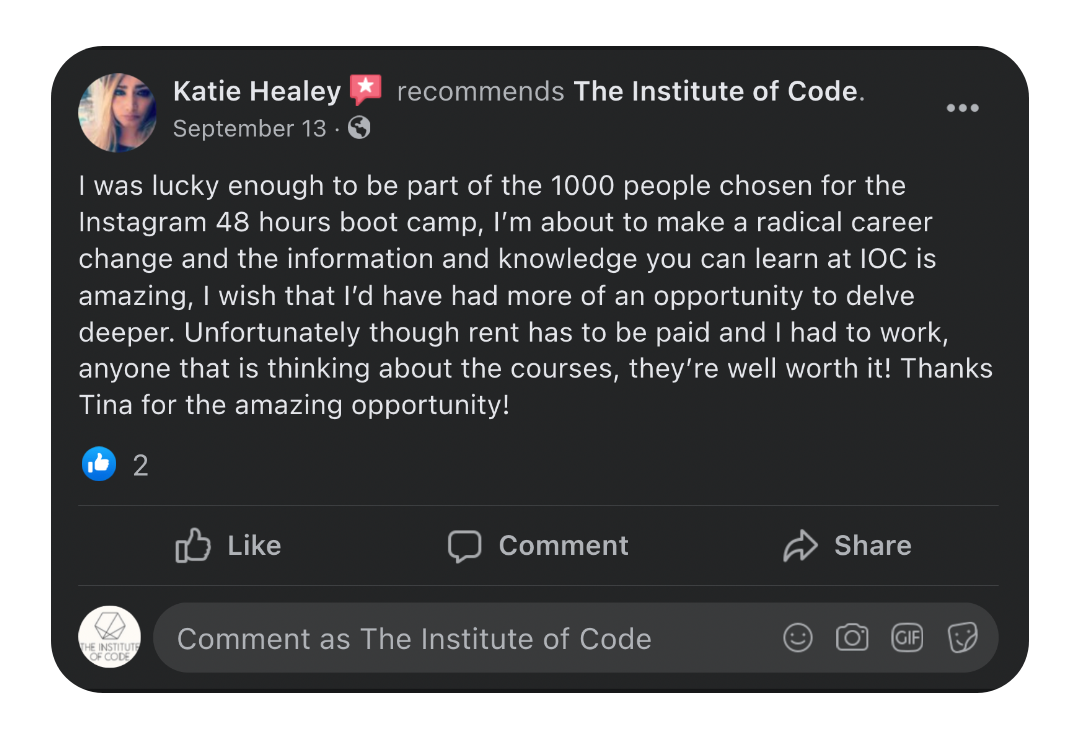The width and height of the screenshot is (1080, 735).
Task: Open the sticker picker icon
Action: [962, 638]
